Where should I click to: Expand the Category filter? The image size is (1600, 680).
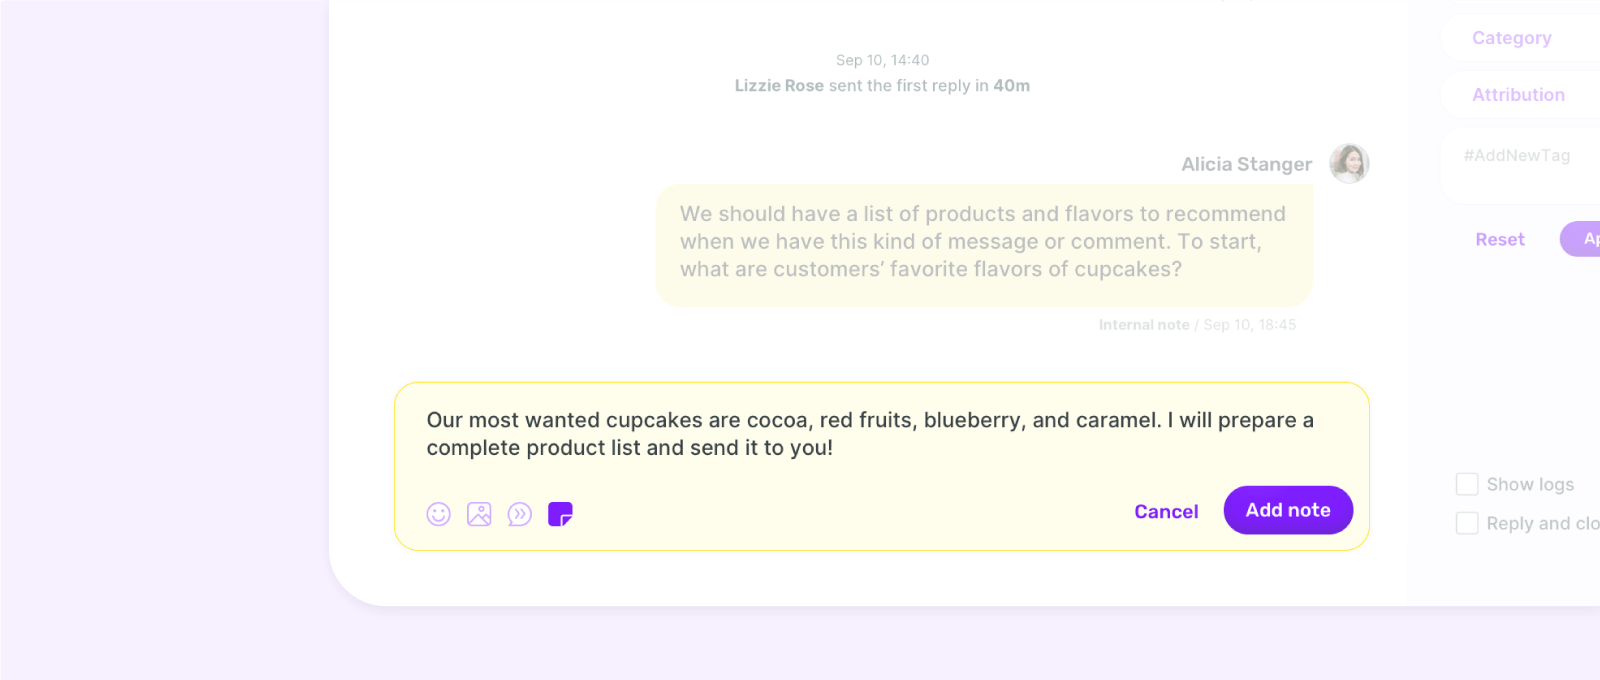1512,38
